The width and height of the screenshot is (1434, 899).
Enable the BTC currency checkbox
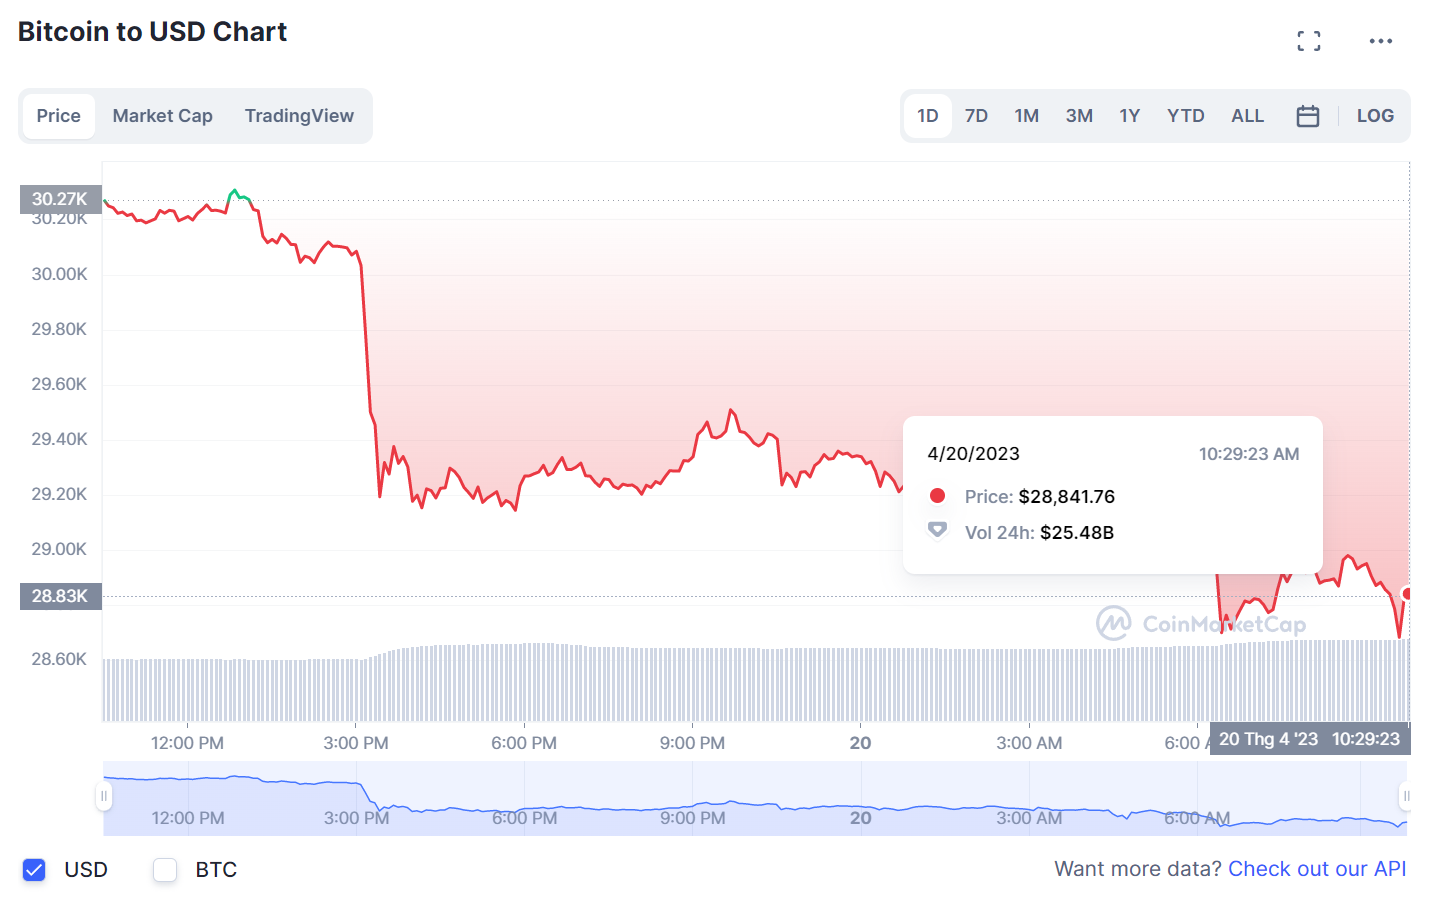click(x=165, y=869)
